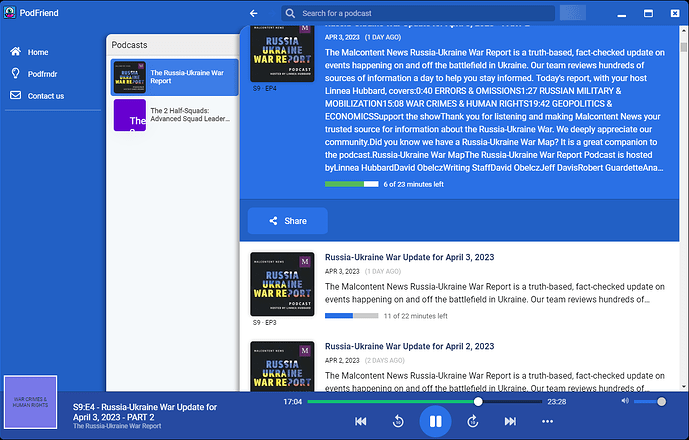689x440 pixels.
Task: Click the Share button
Action: point(288,221)
